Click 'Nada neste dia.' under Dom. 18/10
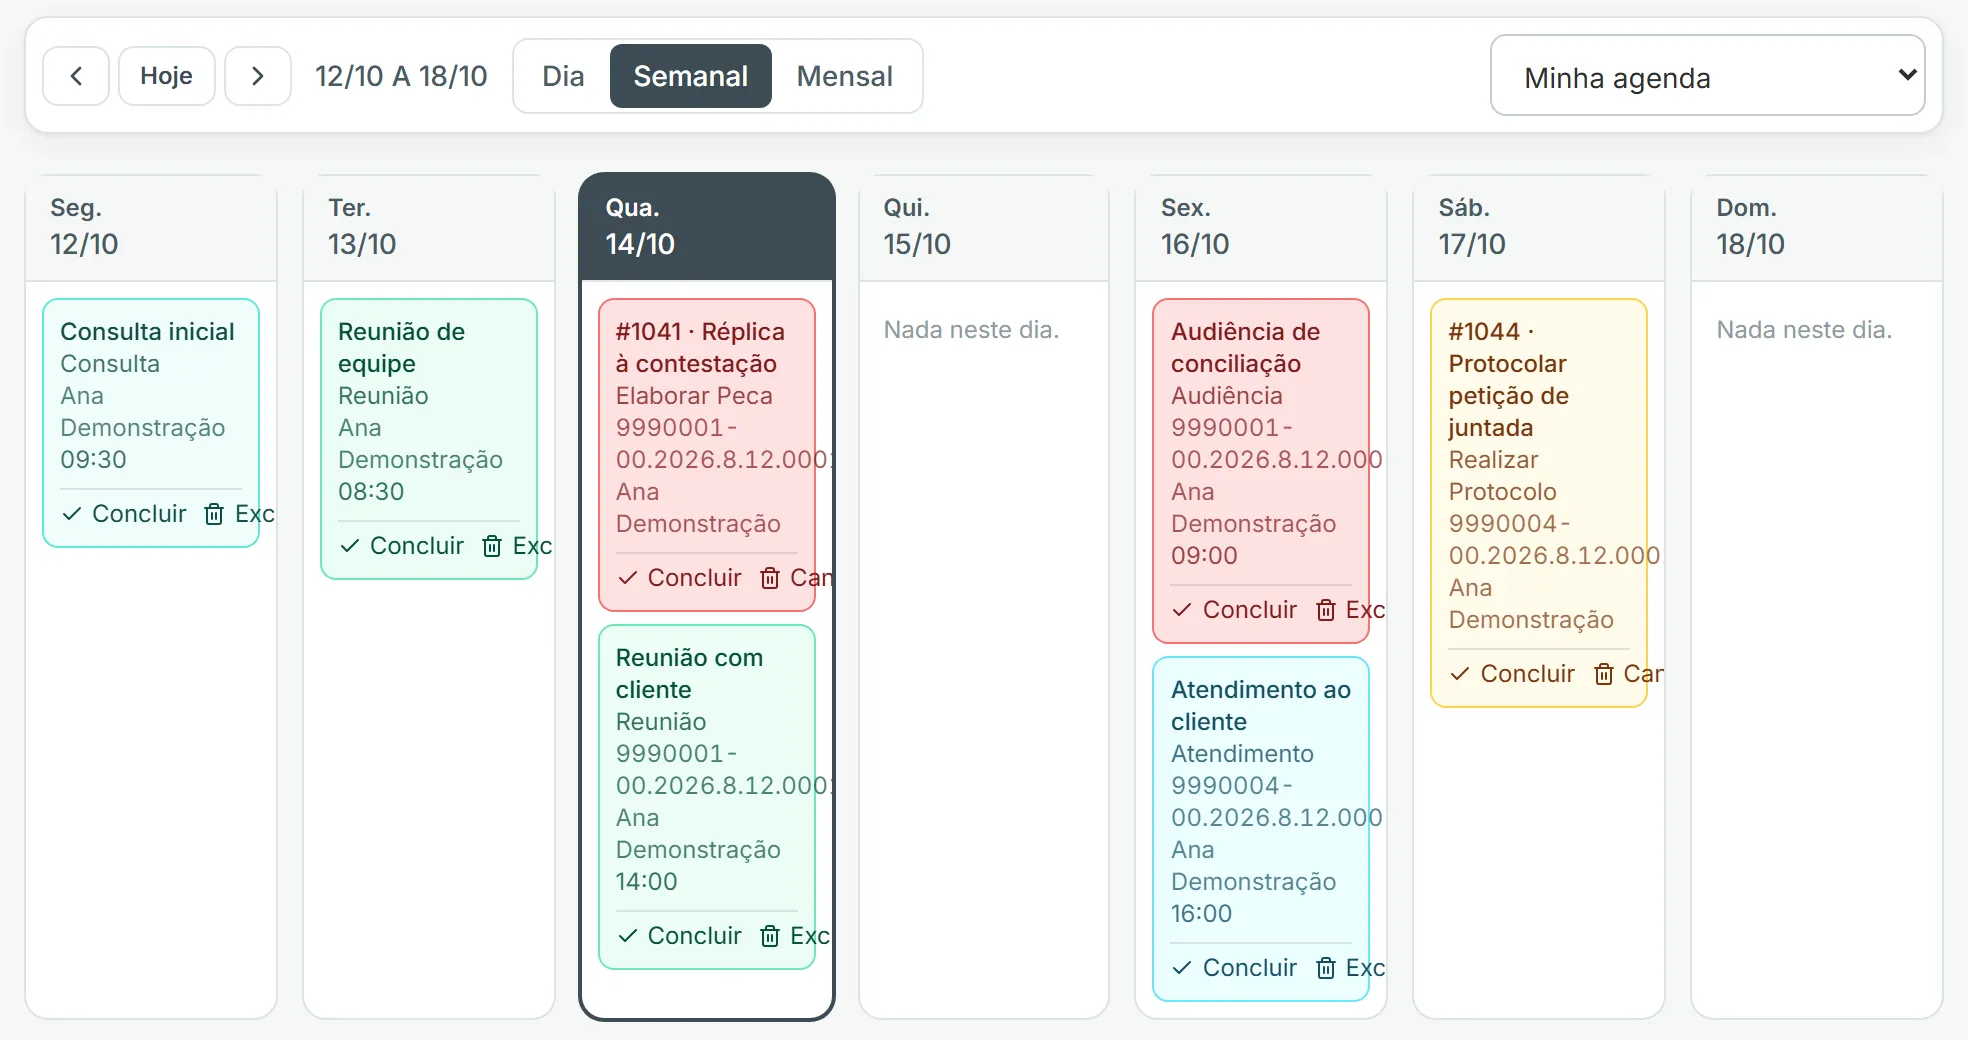The width and height of the screenshot is (1968, 1040). pyautogui.click(x=1804, y=330)
